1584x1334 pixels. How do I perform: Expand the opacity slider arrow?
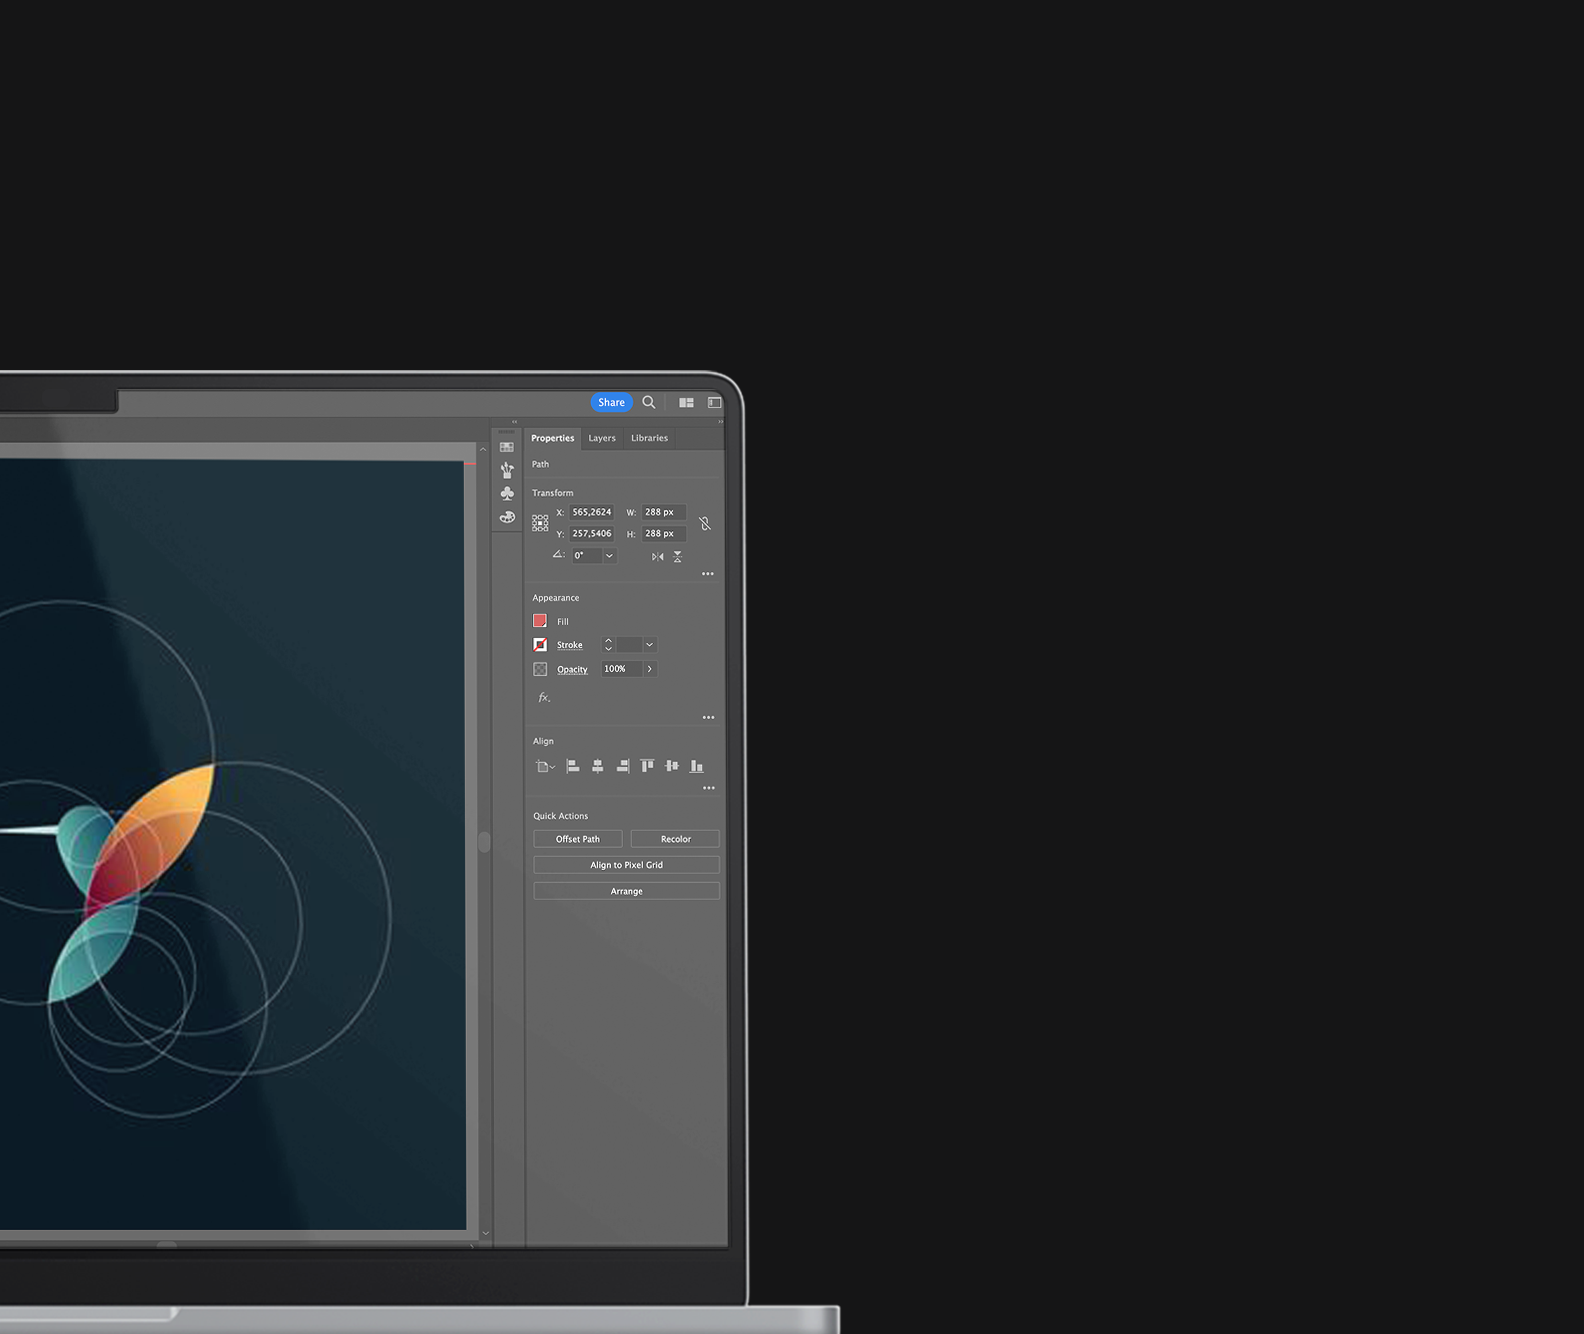[649, 669]
